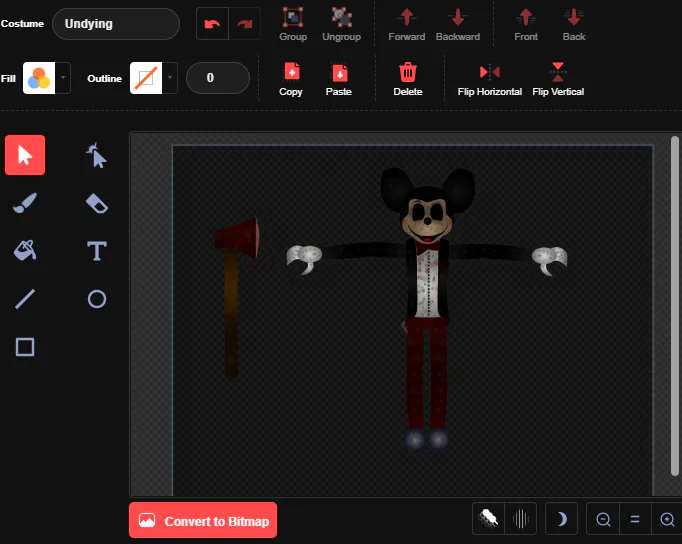682x544 pixels.
Task: Reset canvas zoom with equals icon
Action: pos(635,519)
